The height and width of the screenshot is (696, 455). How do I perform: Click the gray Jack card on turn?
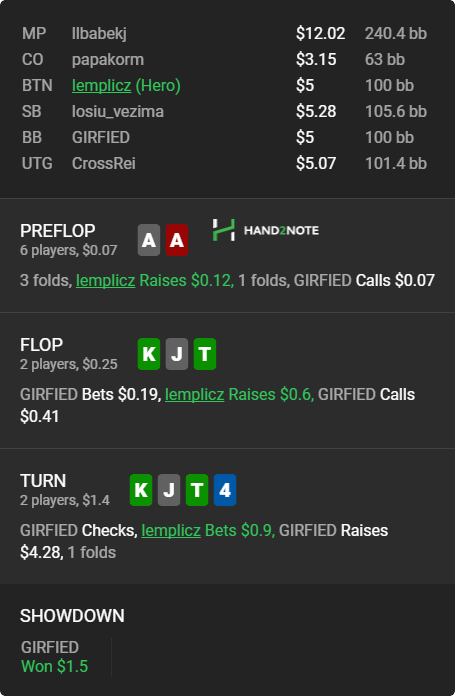pyautogui.click(x=169, y=490)
